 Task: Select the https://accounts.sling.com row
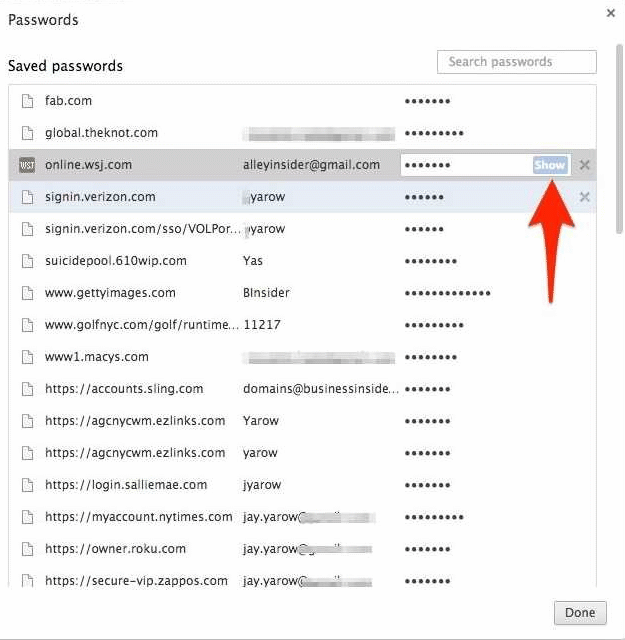tap(124, 389)
